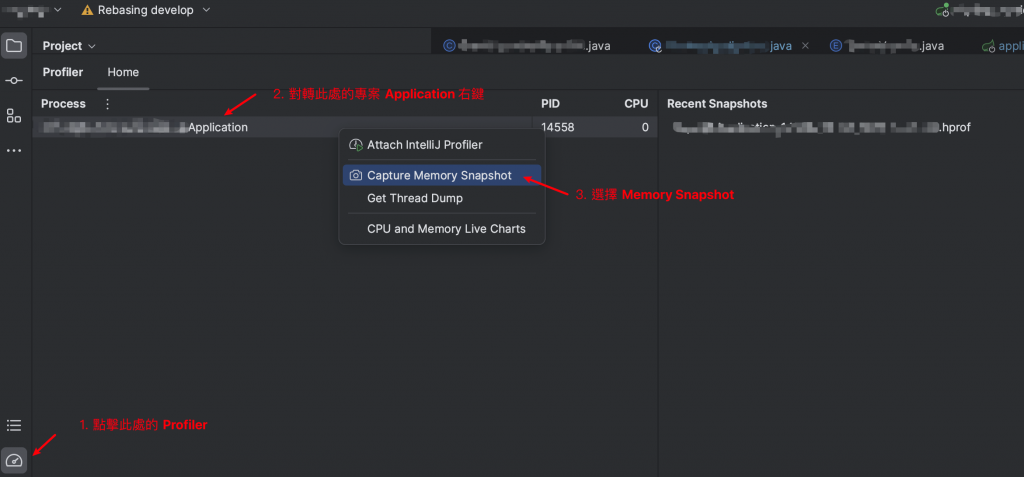Close the active java editor tab

[x=805, y=46]
